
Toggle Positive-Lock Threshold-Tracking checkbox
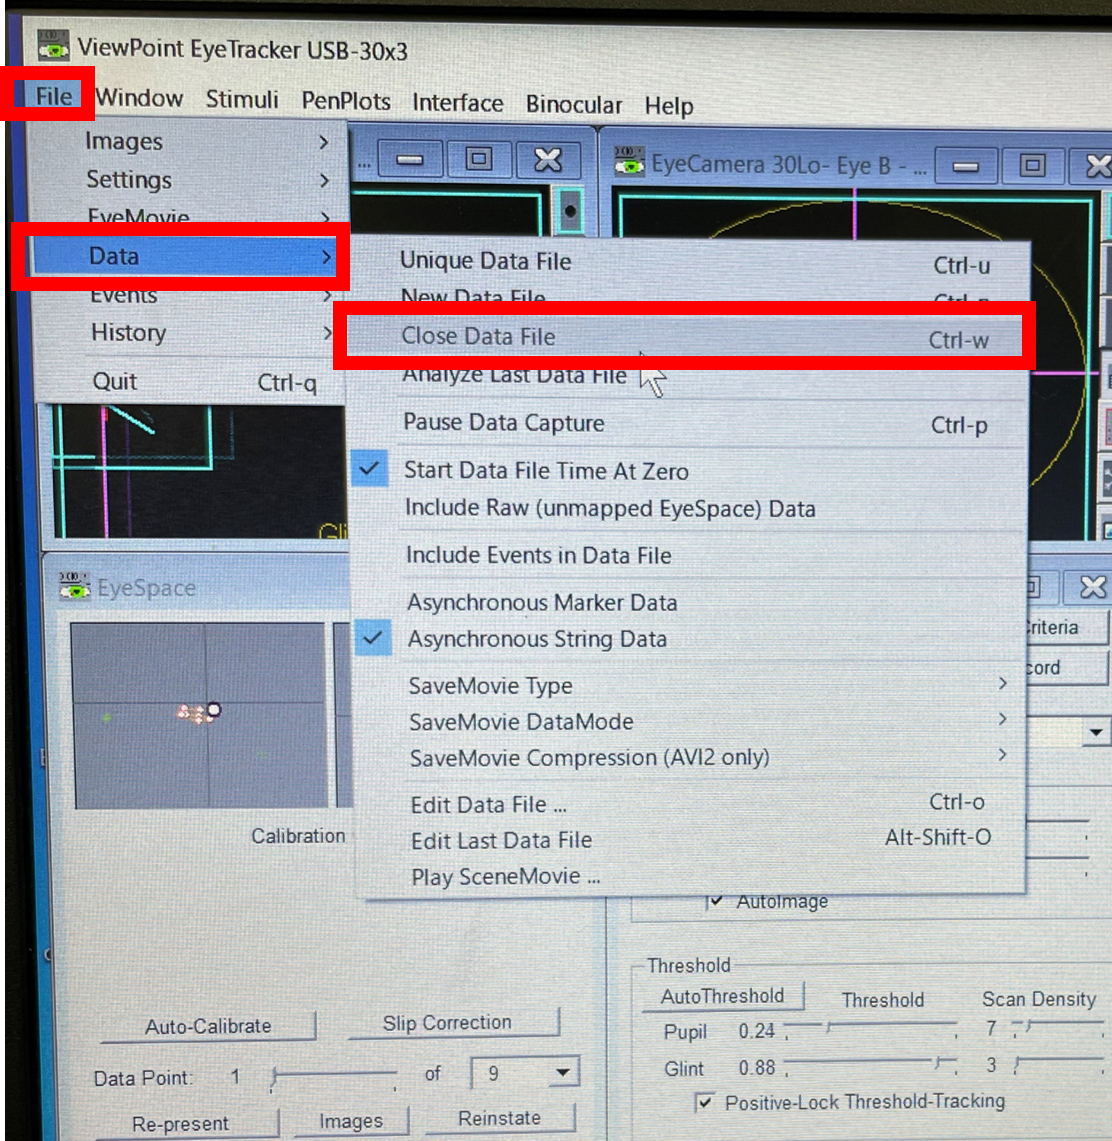click(704, 1102)
